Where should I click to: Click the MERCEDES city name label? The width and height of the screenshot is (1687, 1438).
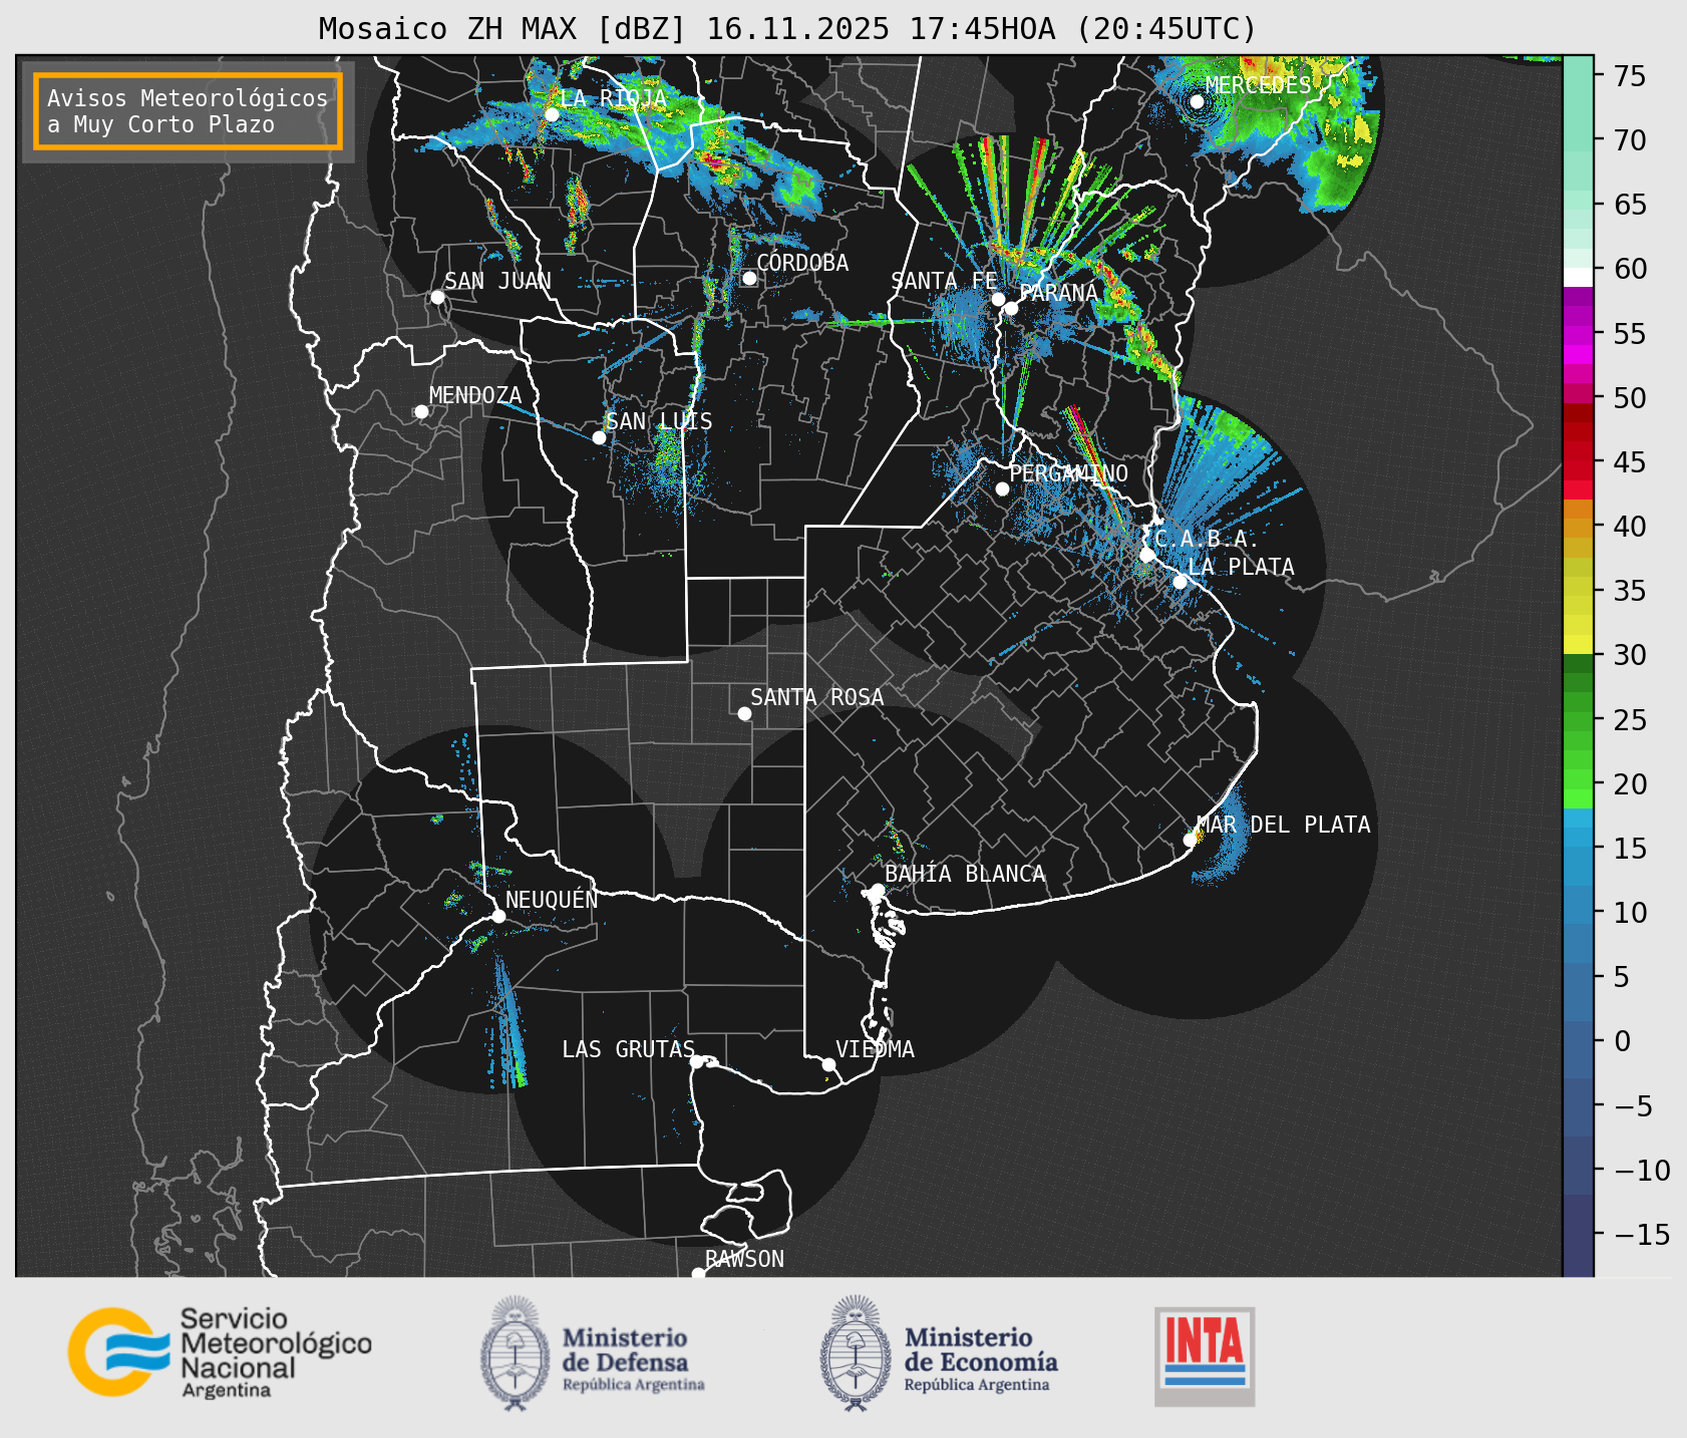[x=1258, y=86]
